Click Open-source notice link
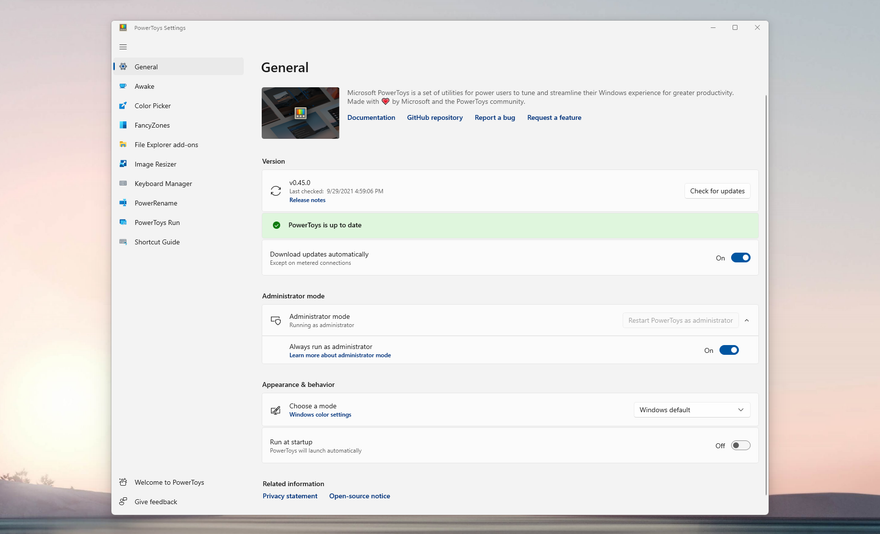This screenshot has width=880, height=534. click(359, 496)
